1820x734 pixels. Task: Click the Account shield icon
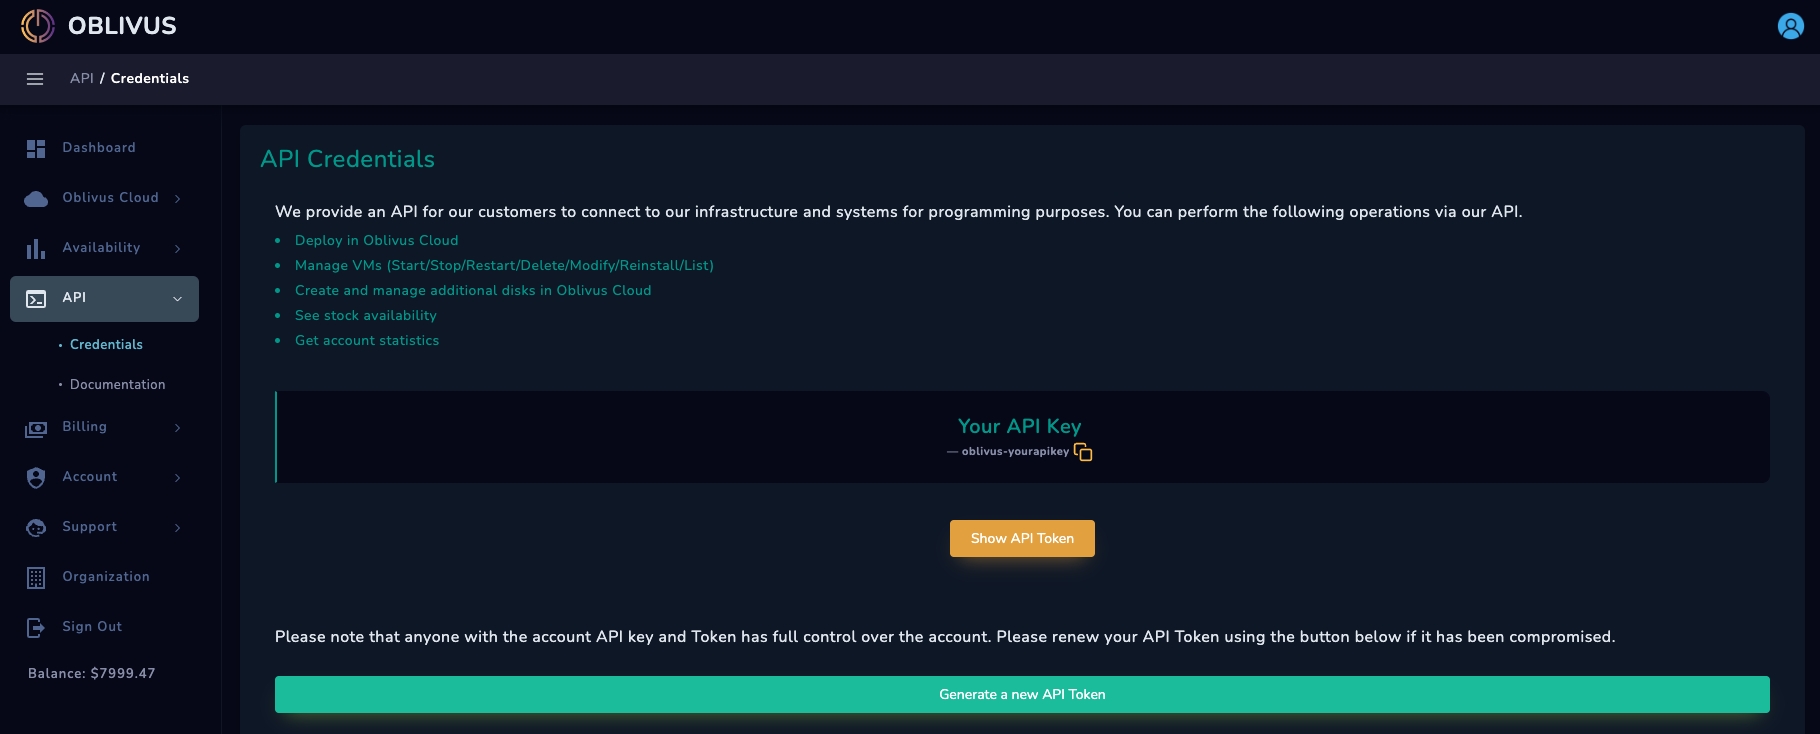tap(36, 478)
